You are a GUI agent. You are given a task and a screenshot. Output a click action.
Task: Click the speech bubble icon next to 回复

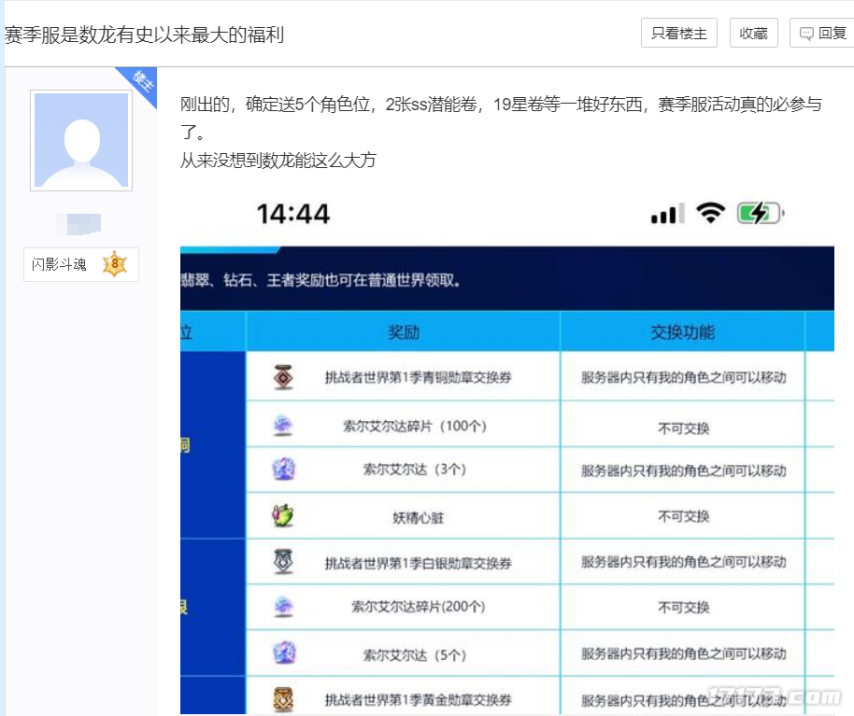pyautogui.click(x=808, y=33)
